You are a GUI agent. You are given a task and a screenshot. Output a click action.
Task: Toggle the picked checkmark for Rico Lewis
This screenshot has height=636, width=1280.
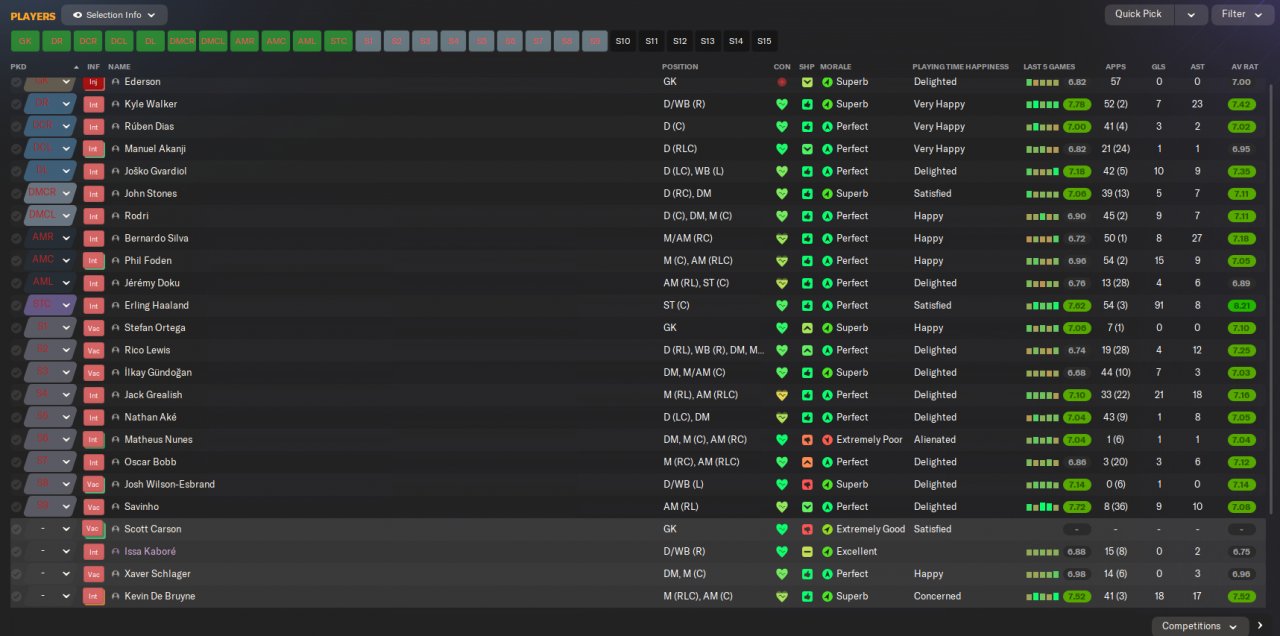coord(16,350)
